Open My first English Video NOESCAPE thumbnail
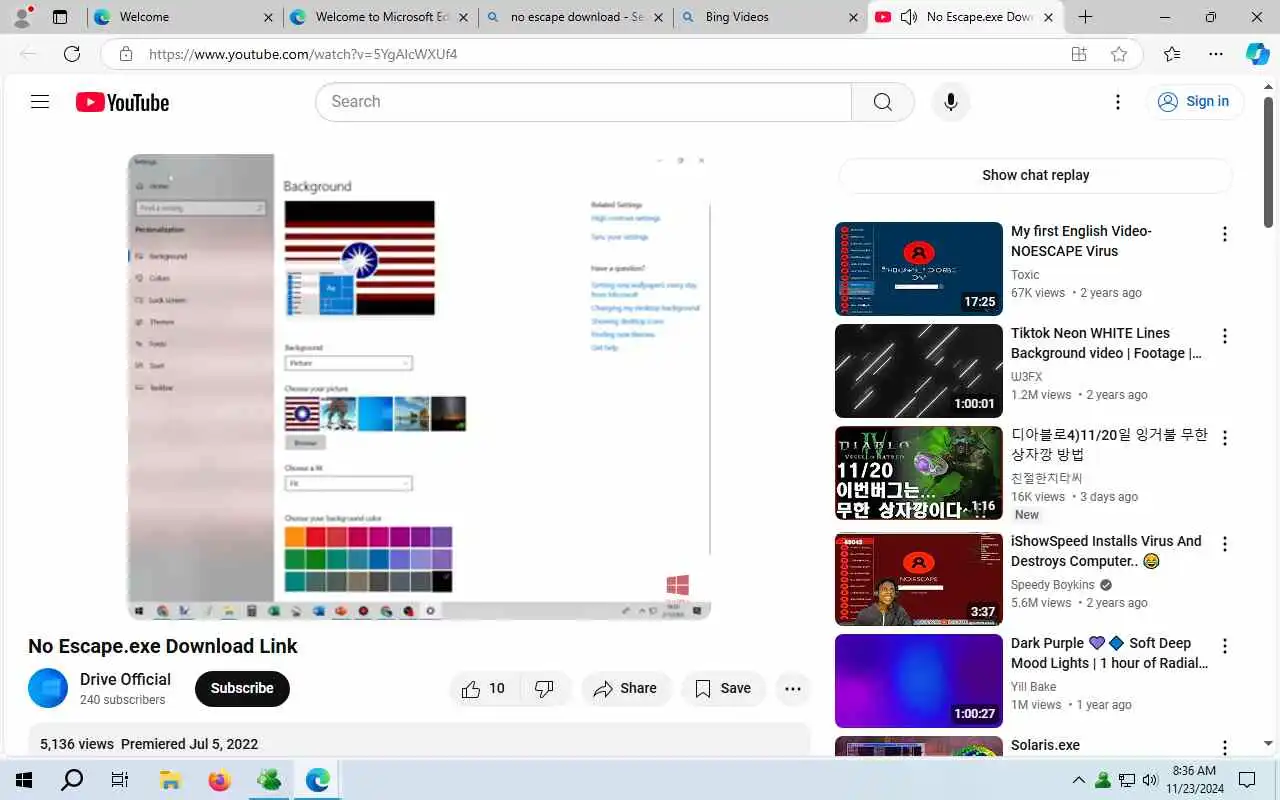Screen dimensions: 1280x800 [x=918, y=269]
